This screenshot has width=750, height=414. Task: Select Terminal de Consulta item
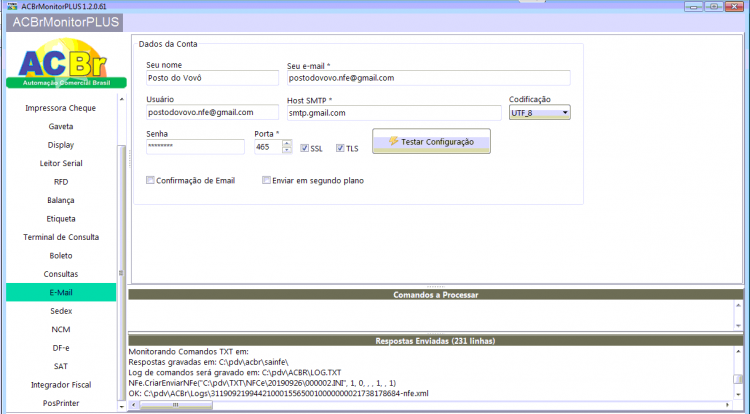61,237
